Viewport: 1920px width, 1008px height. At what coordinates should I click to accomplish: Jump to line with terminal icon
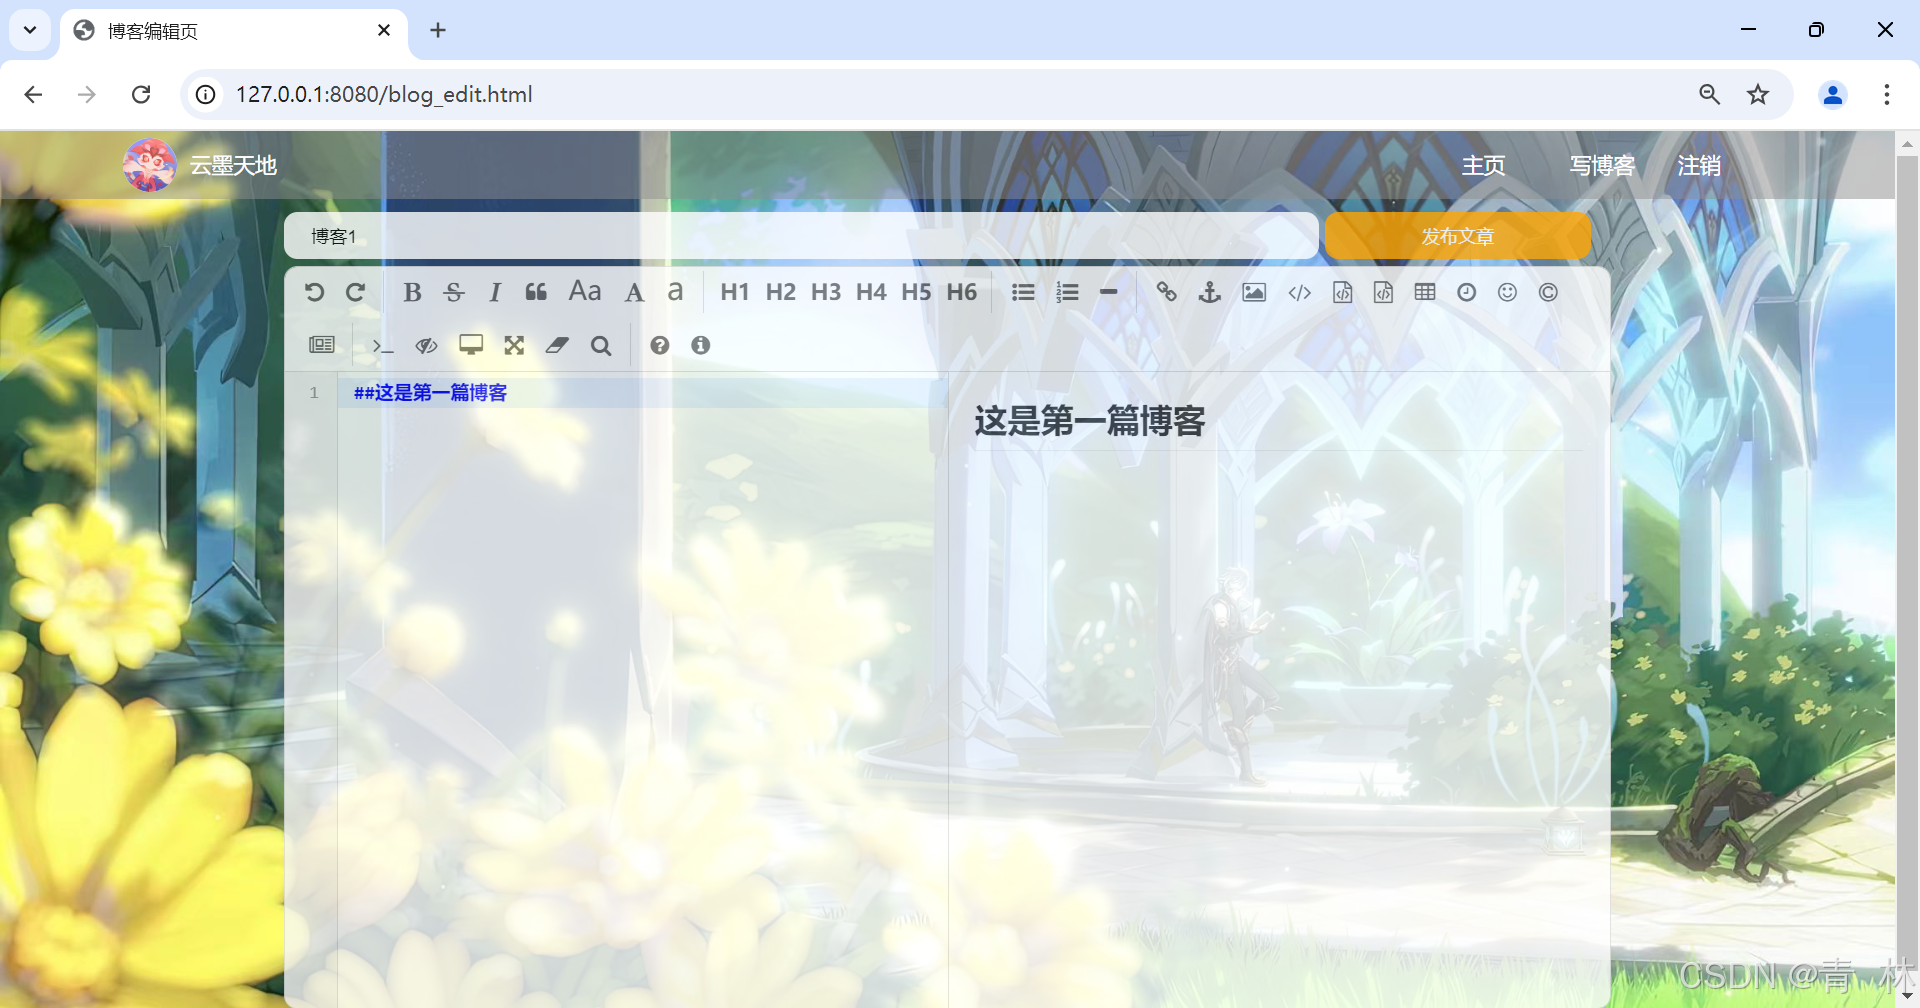pos(382,345)
